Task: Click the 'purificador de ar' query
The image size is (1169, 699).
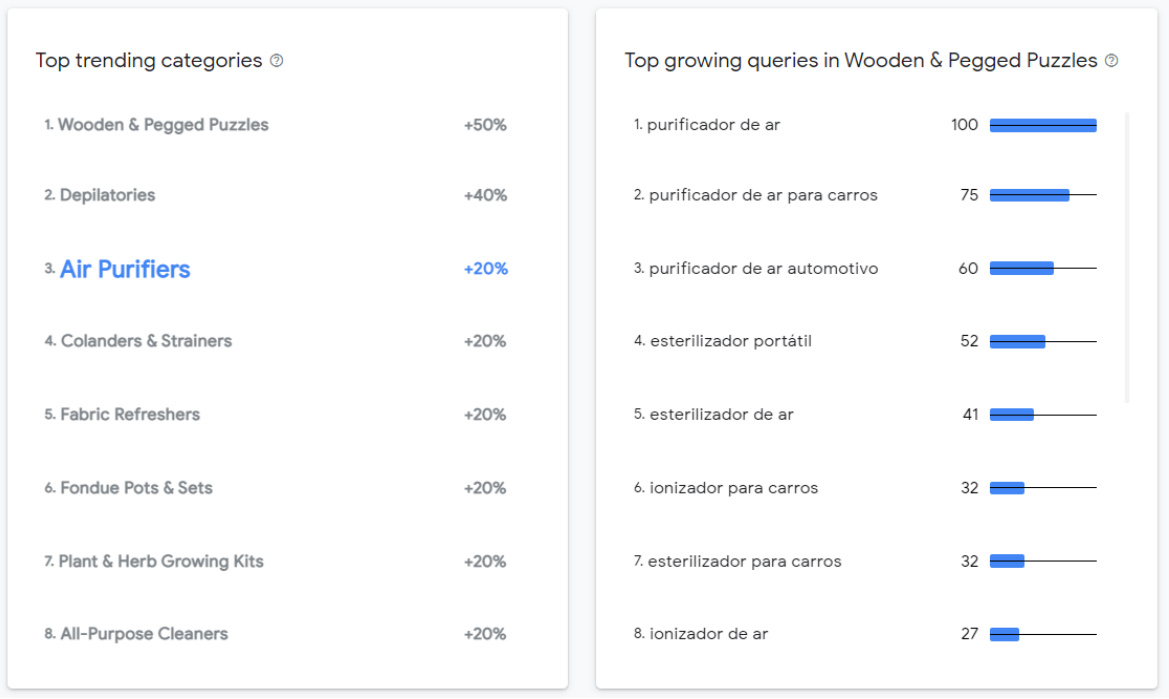Action: tap(713, 125)
